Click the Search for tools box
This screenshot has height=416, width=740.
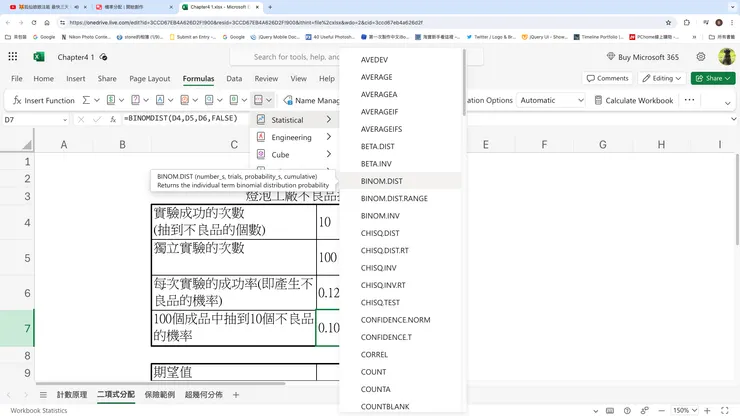click(x=285, y=57)
